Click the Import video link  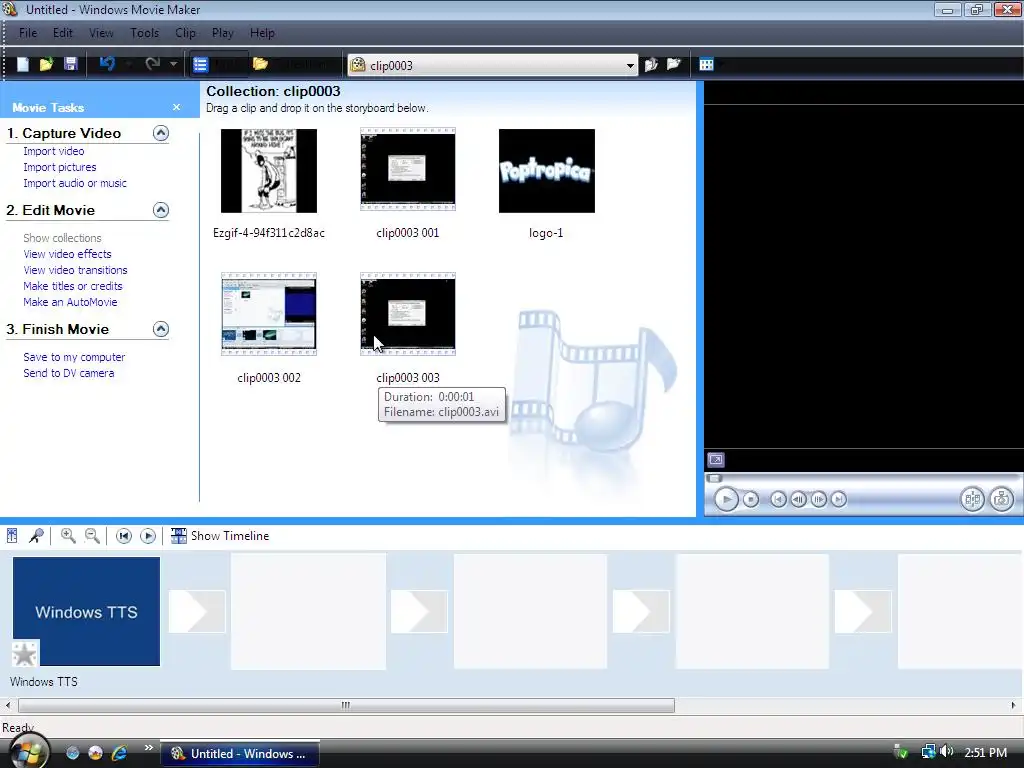tap(54, 152)
